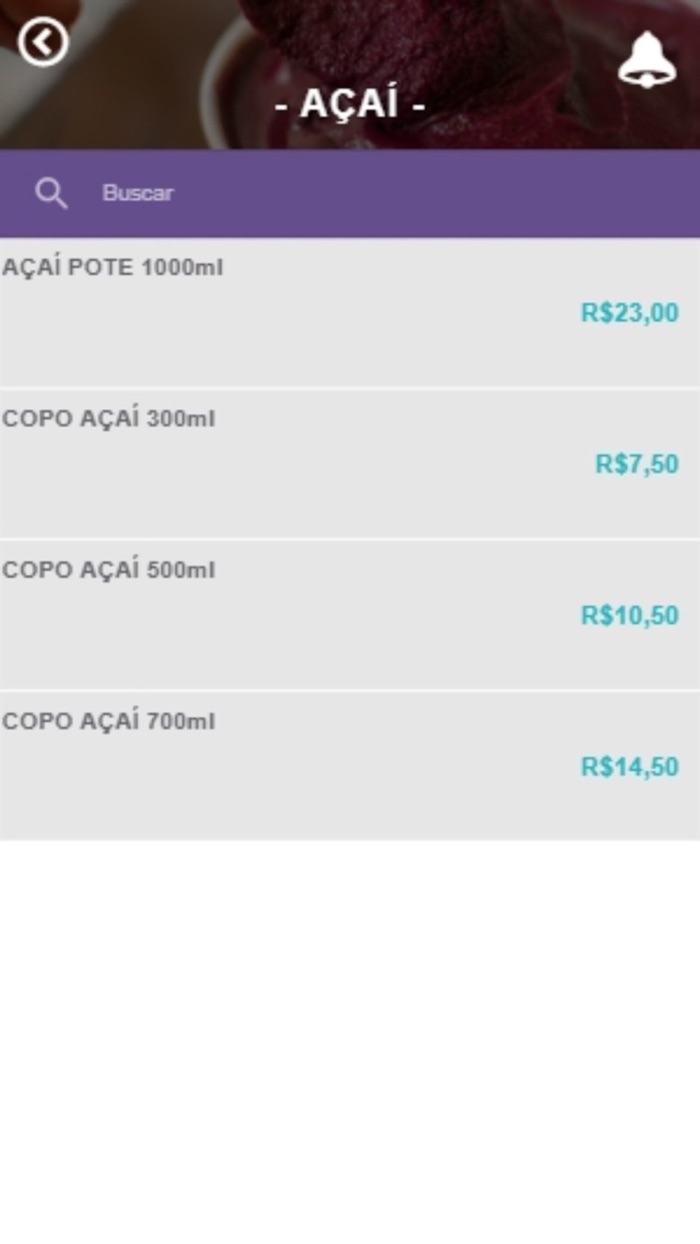Open the 300ml açaí cup row card
700x1244 pixels.
tap(300, 490)
